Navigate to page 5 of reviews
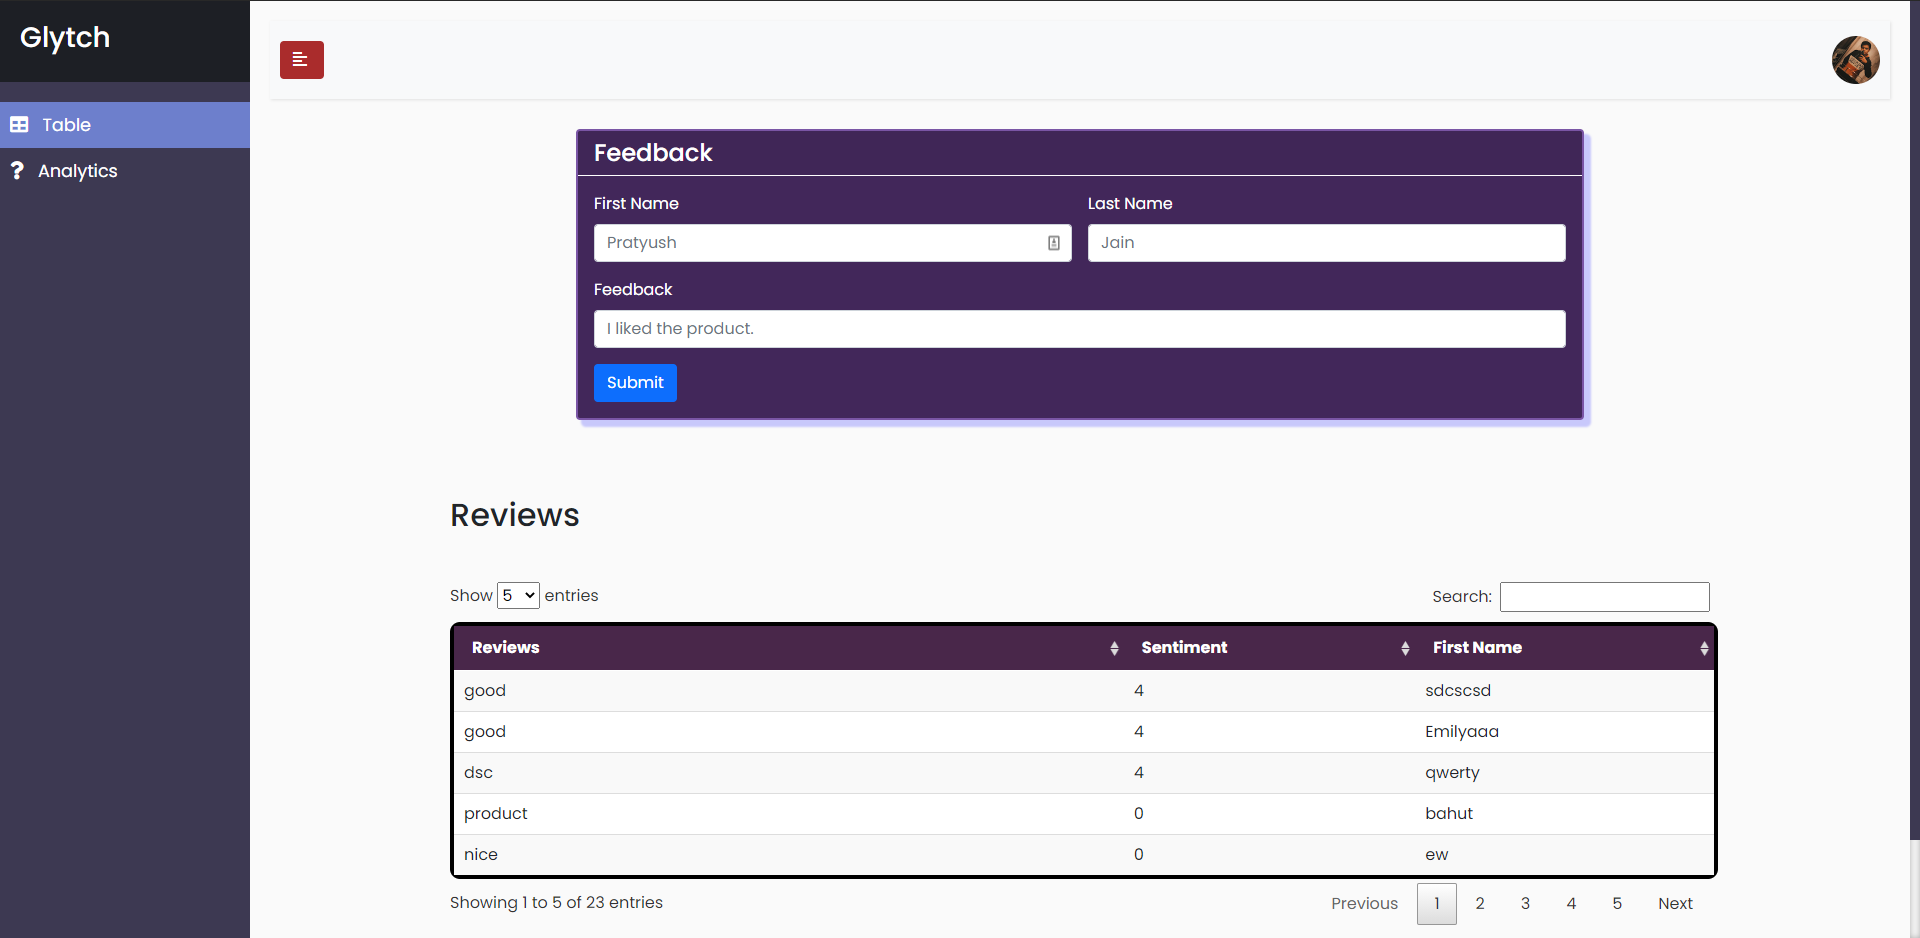 [1617, 904]
